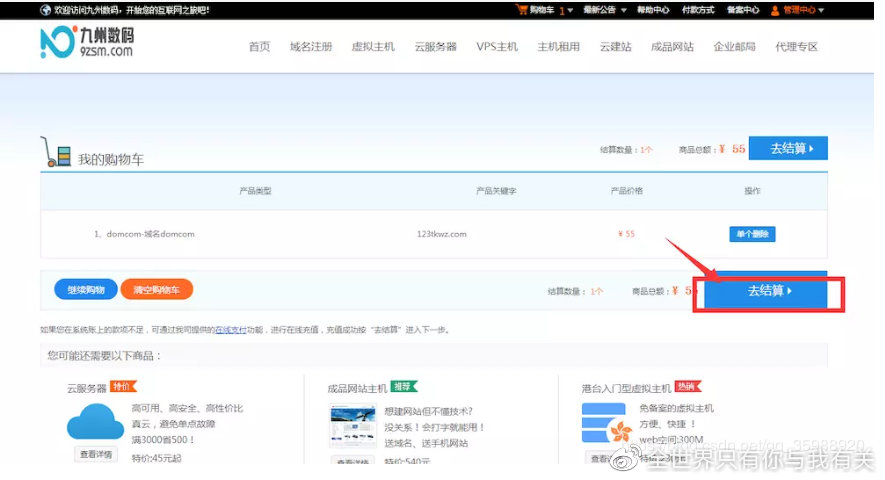The height and width of the screenshot is (480, 885).
Task: Click 查看详情 under the cloud server
Action: pos(96,455)
